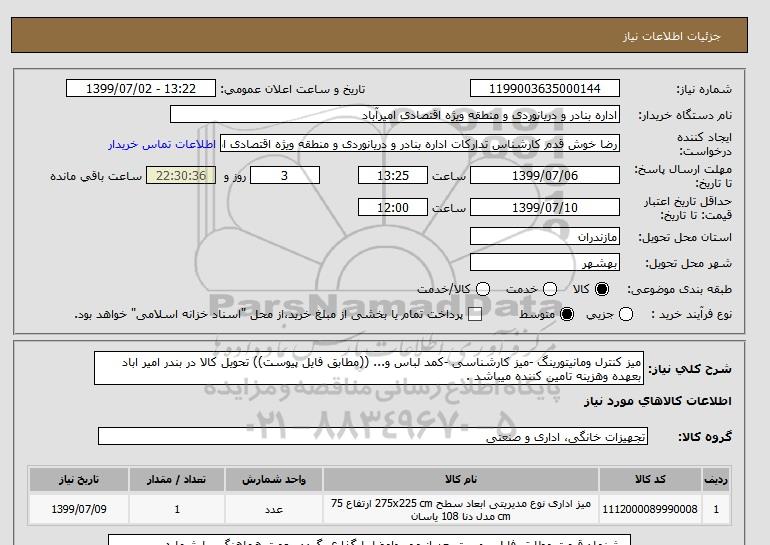Open the اطلاعات تماس خریدار link
The height and width of the screenshot is (545, 770).
[x=162, y=144]
